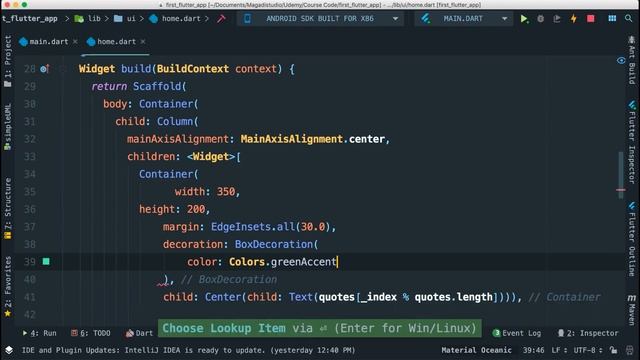The width and height of the screenshot is (640, 360).
Task: Trigger Flutter Hot Reload lightning icon
Action: point(573,19)
